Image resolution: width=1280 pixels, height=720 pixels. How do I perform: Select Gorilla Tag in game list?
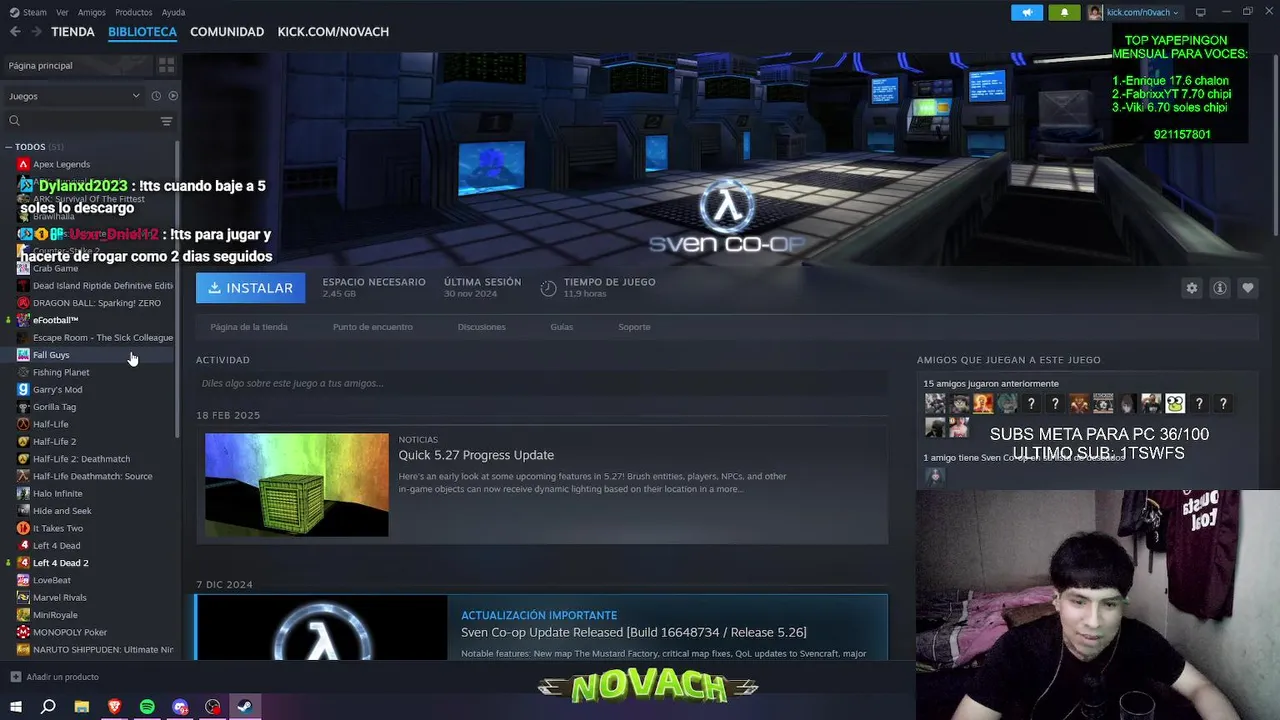point(54,407)
